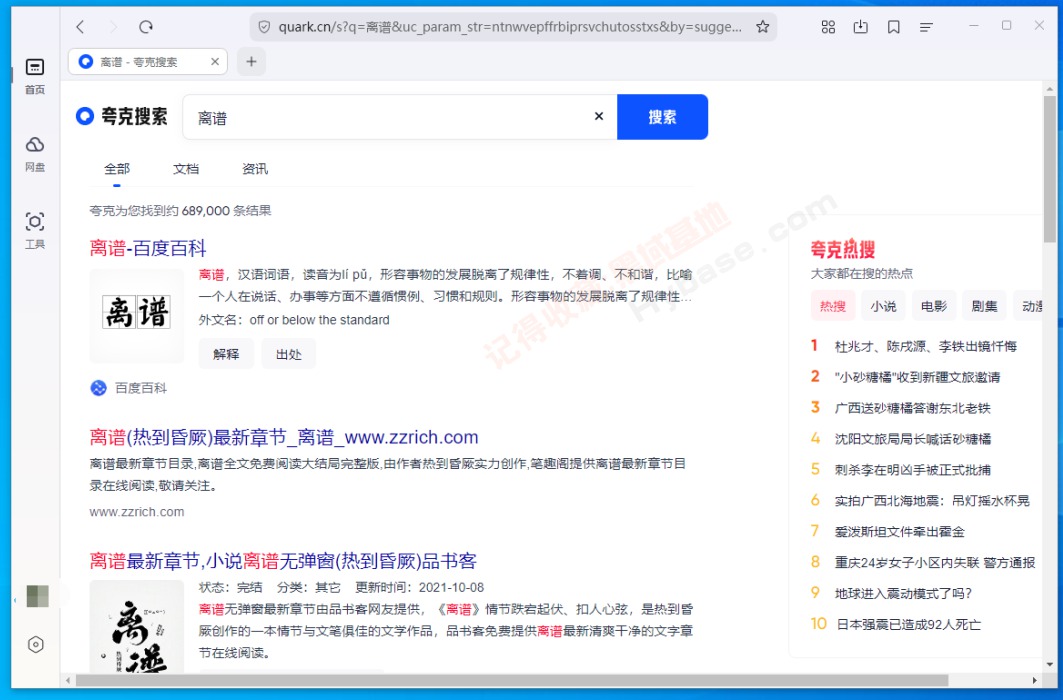Open 首页 in the left sidebar

pos(35,76)
